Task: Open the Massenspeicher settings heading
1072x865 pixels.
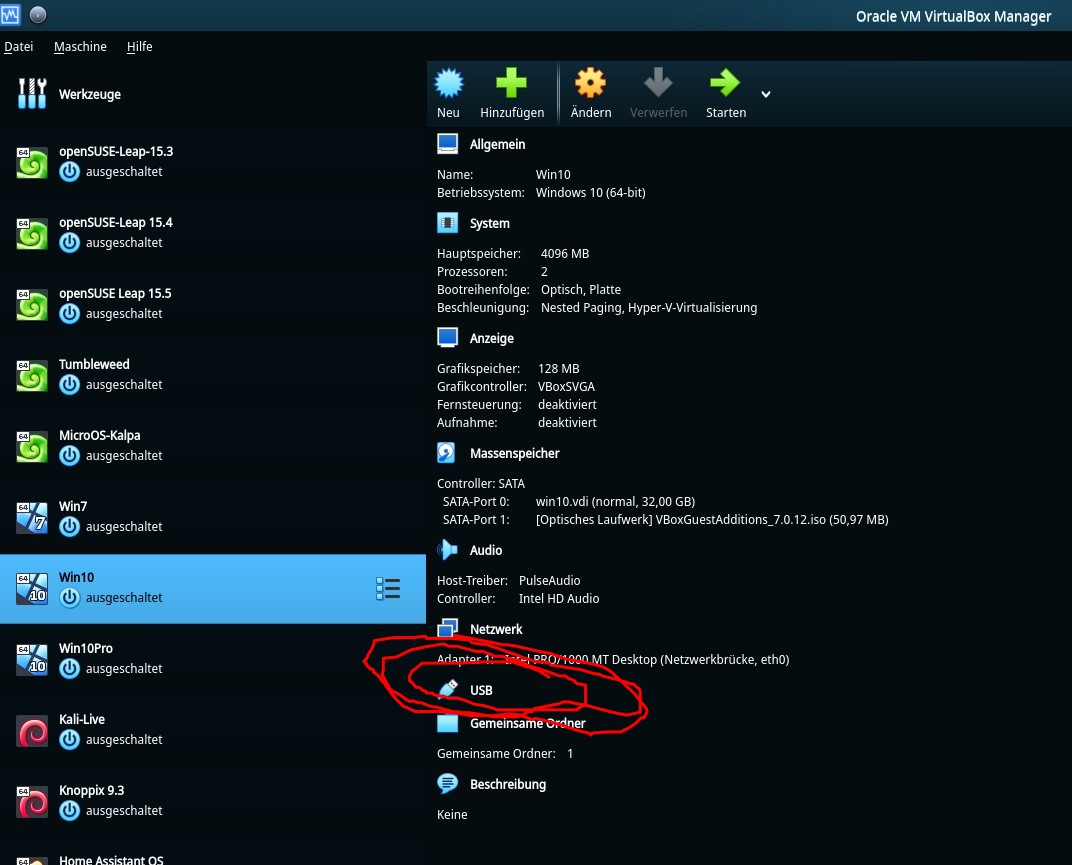Action: point(514,453)
